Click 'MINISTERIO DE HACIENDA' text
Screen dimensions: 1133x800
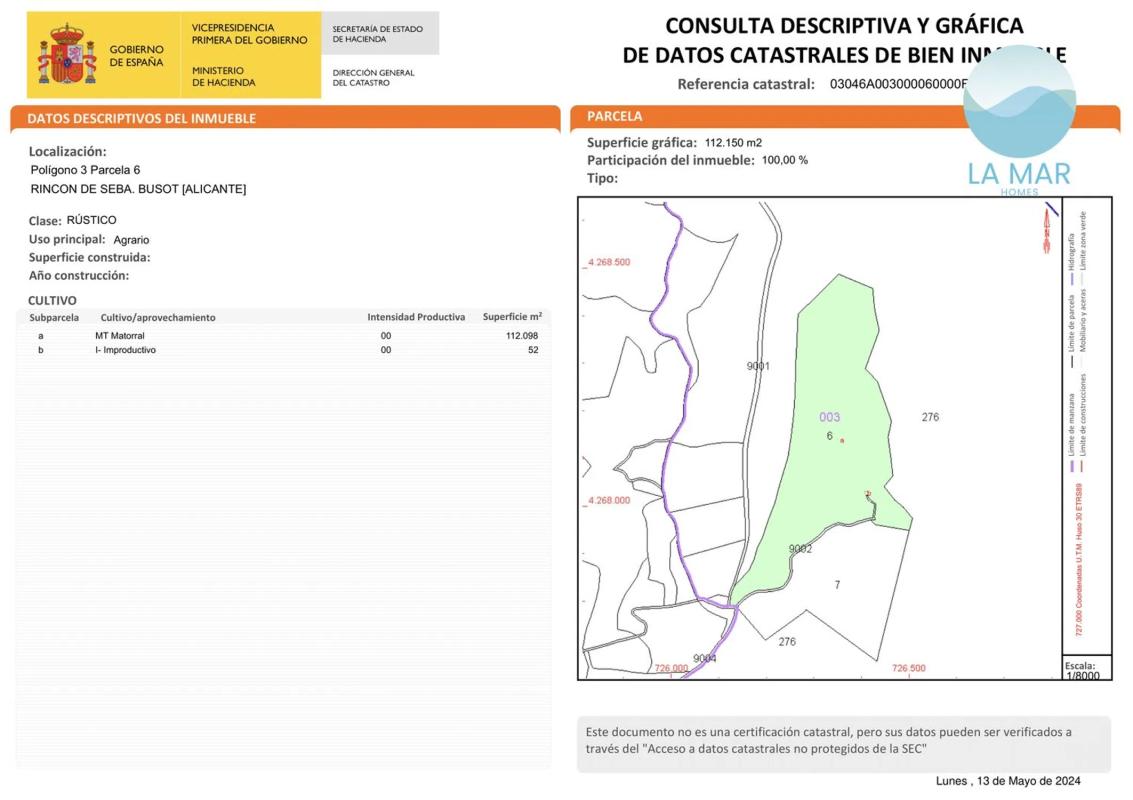coord(223,77)
